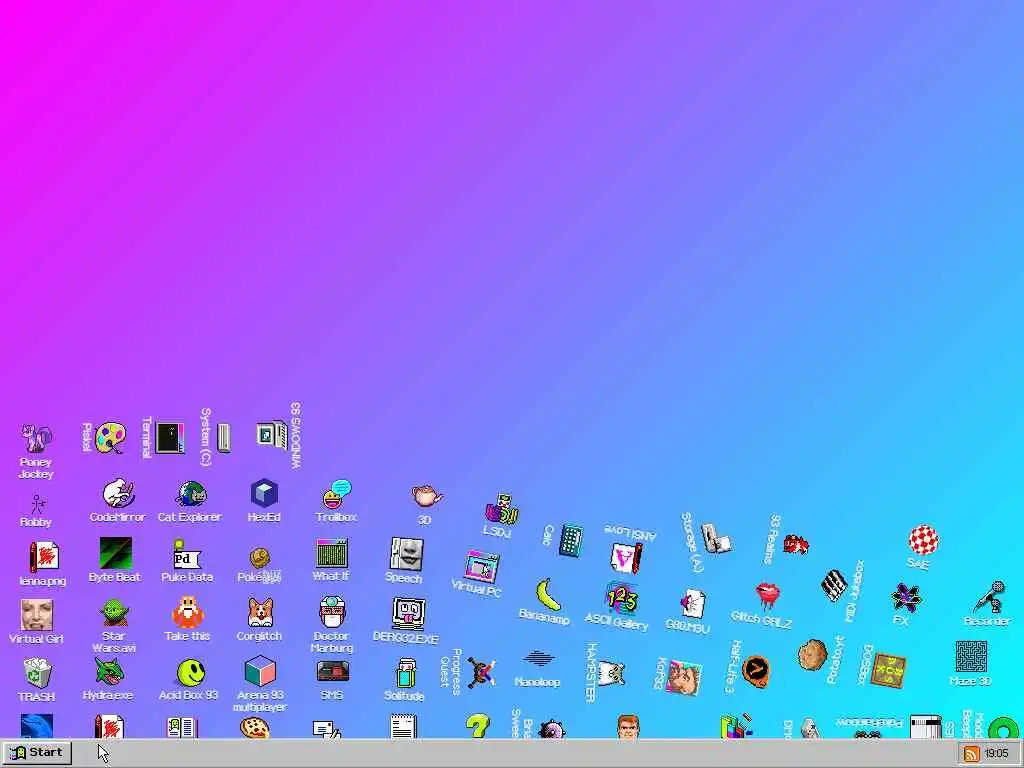Open the Windows 93 computer icon
Viewport: 1024px width, 768px height.
click(x=272, y=435)
